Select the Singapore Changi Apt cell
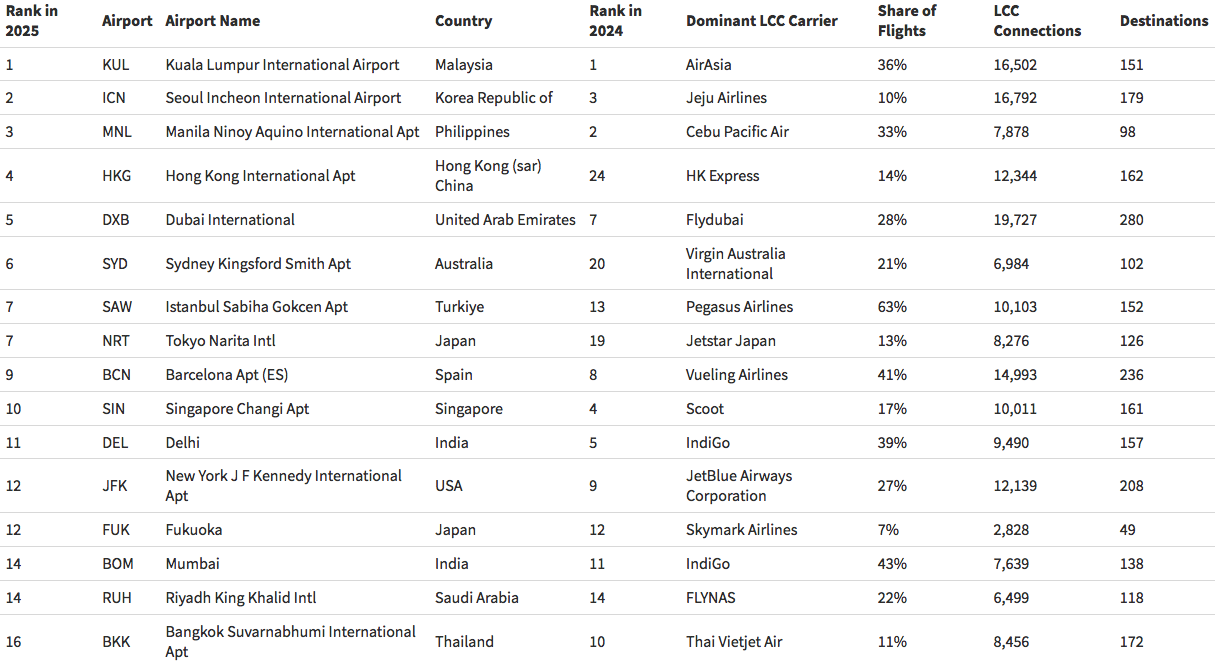1221x665 pixels. point(237,409)
